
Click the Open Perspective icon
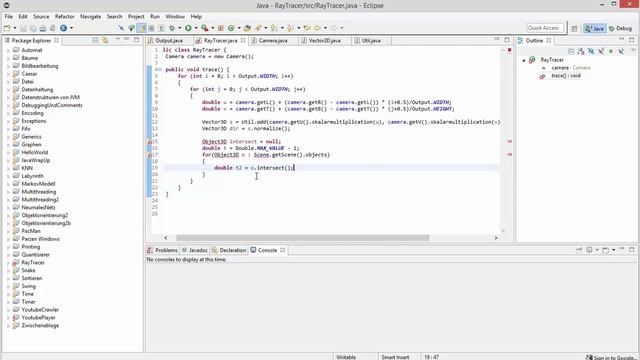coord(574,28)
